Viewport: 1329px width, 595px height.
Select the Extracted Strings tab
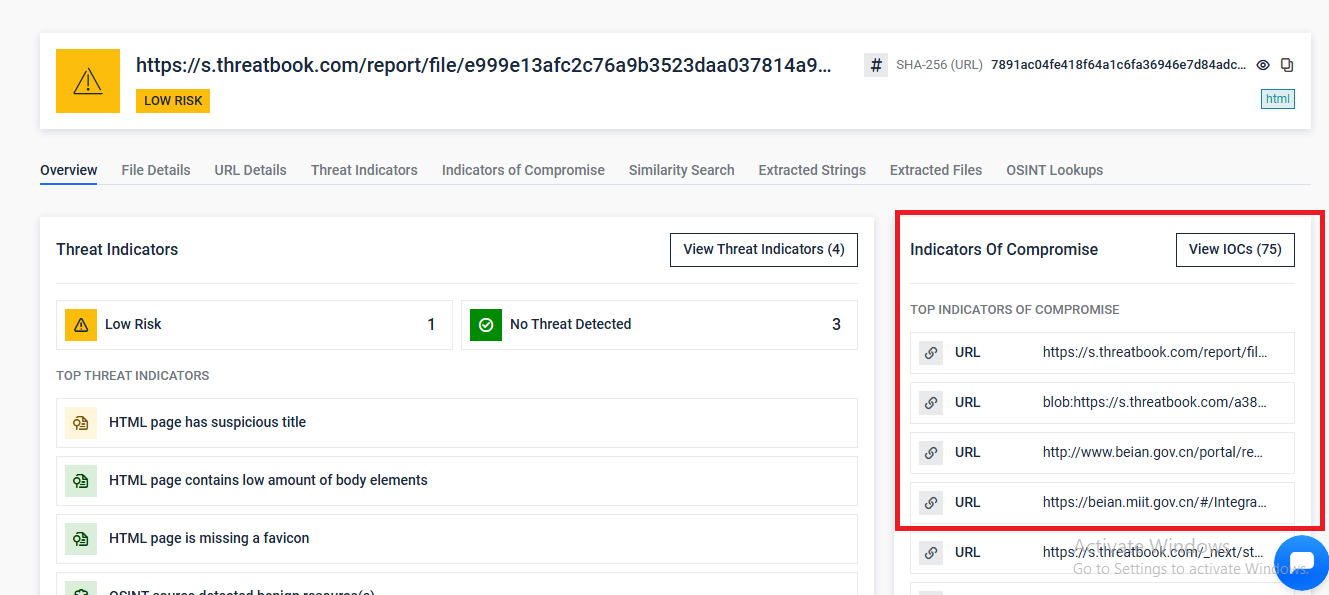(x=812, y=170)
